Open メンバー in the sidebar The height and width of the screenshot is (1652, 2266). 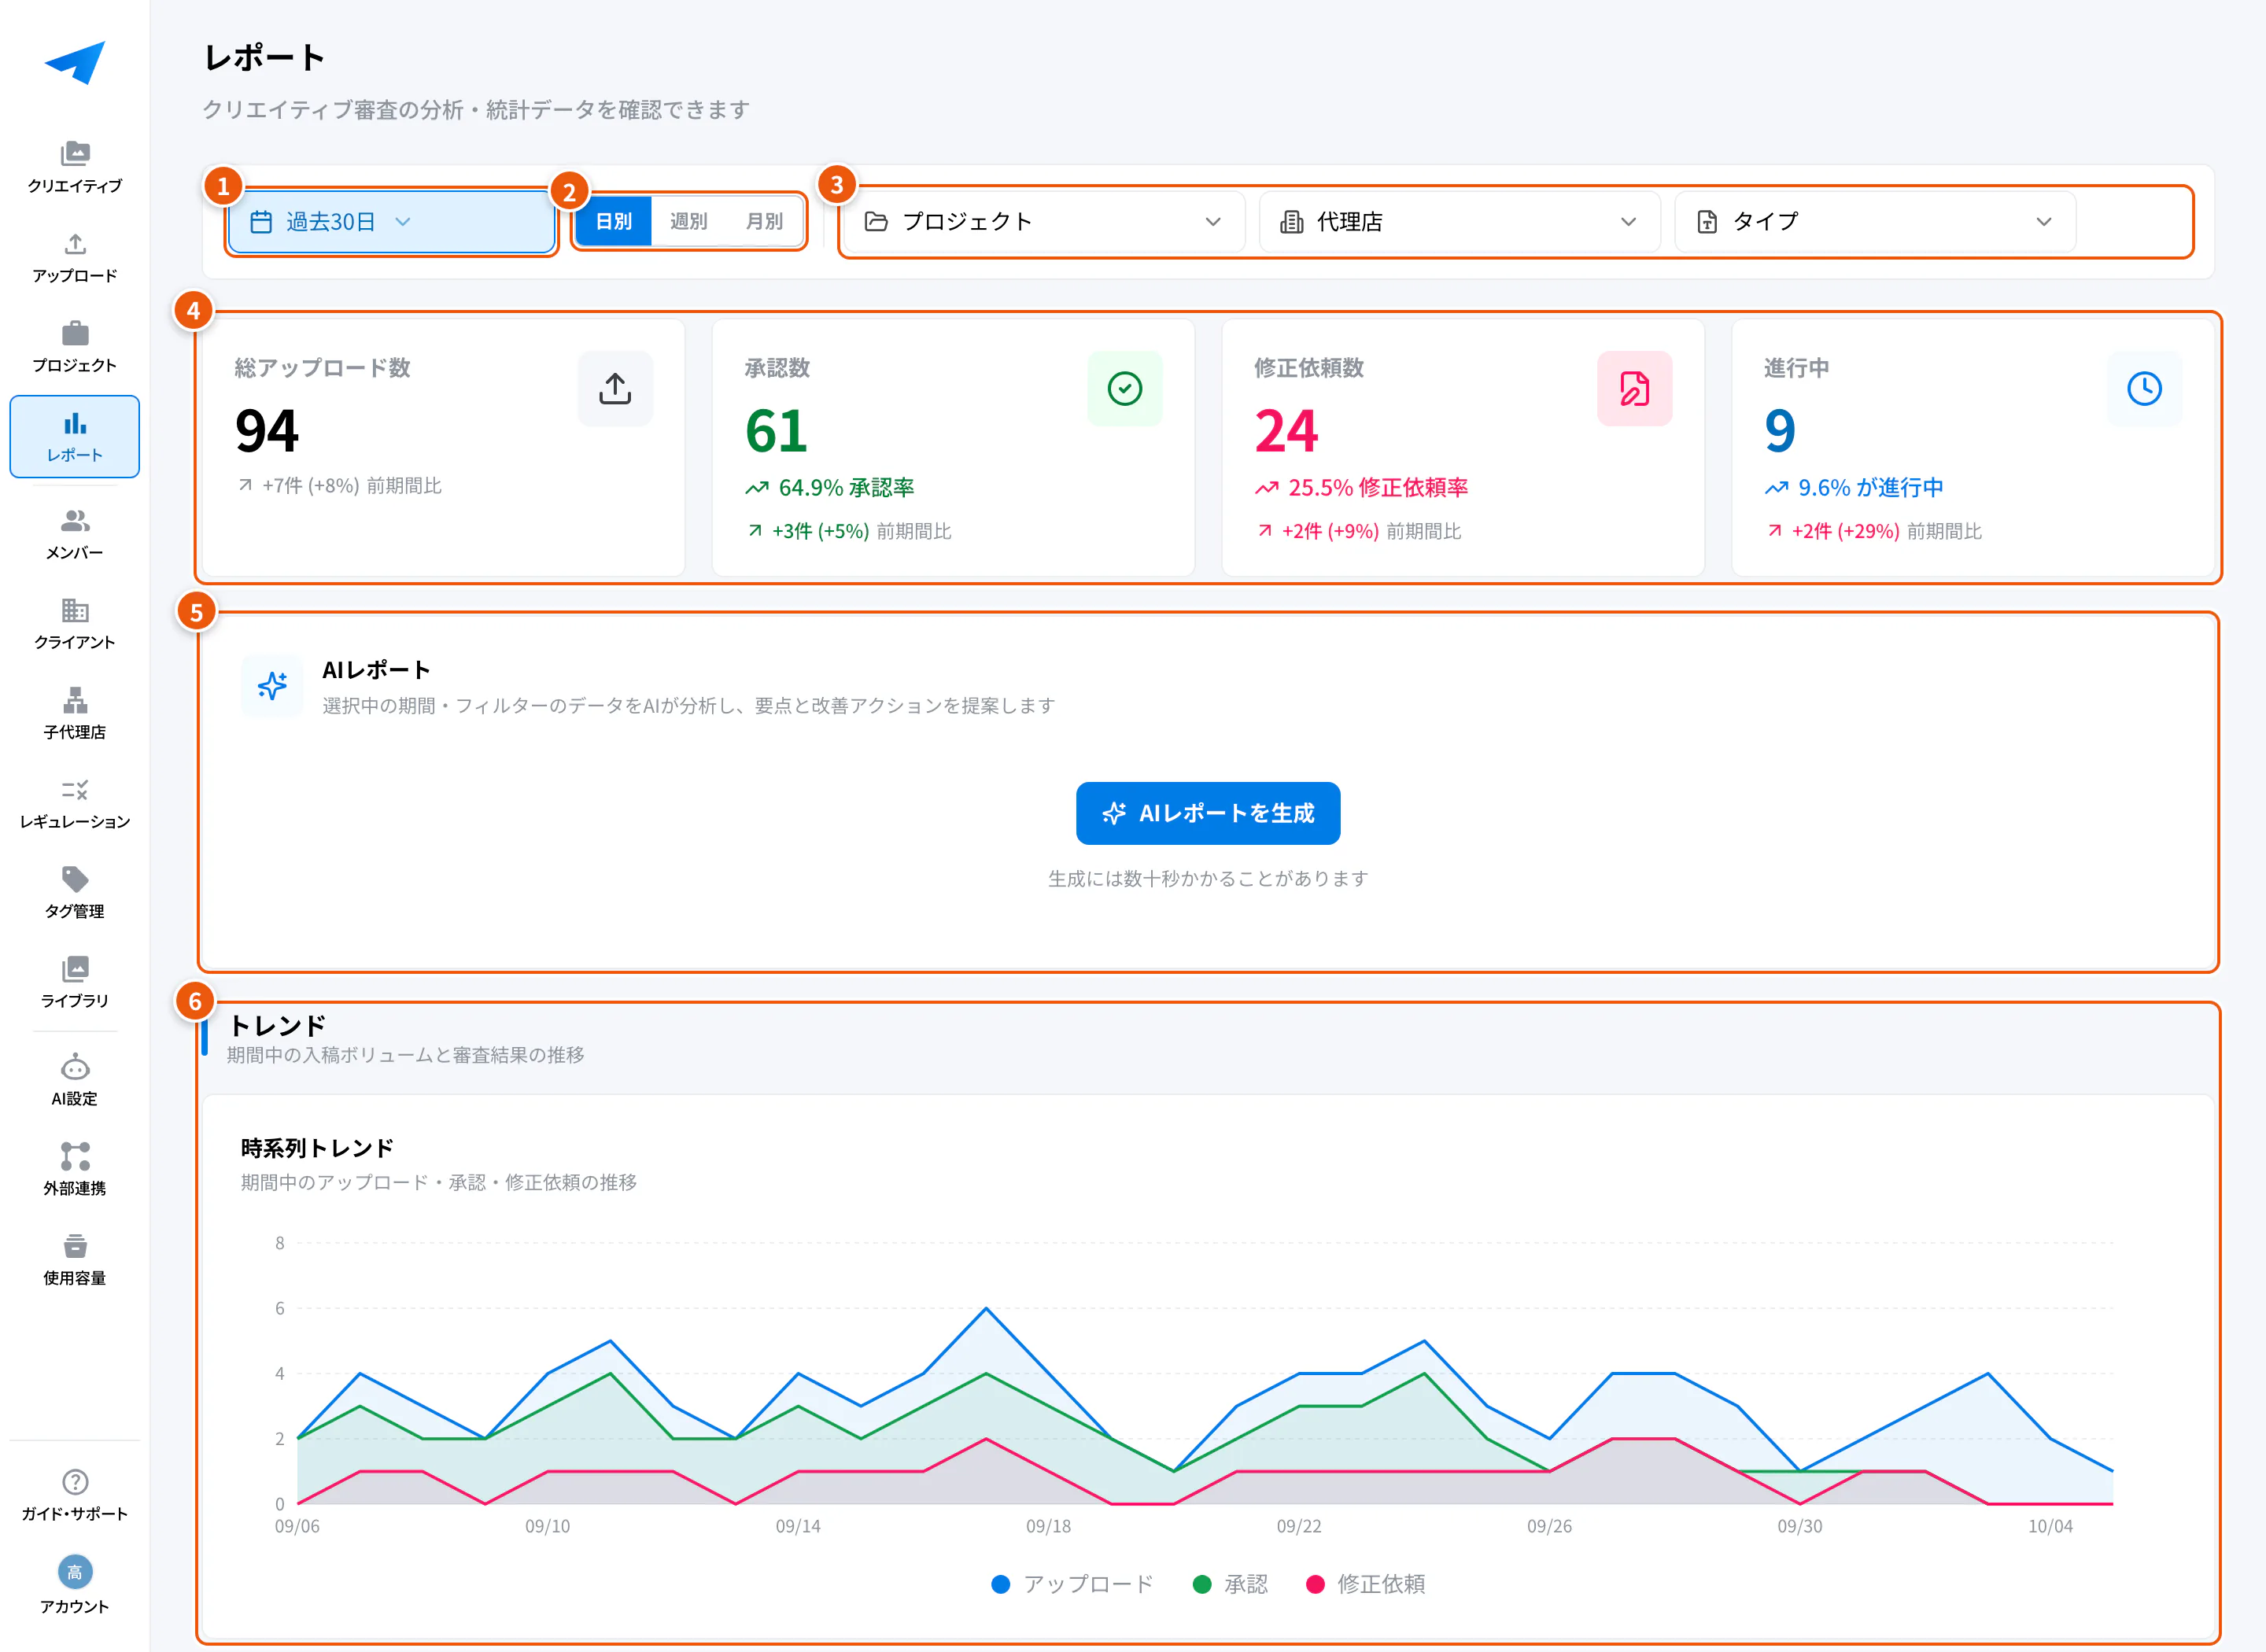pos(75,534)
